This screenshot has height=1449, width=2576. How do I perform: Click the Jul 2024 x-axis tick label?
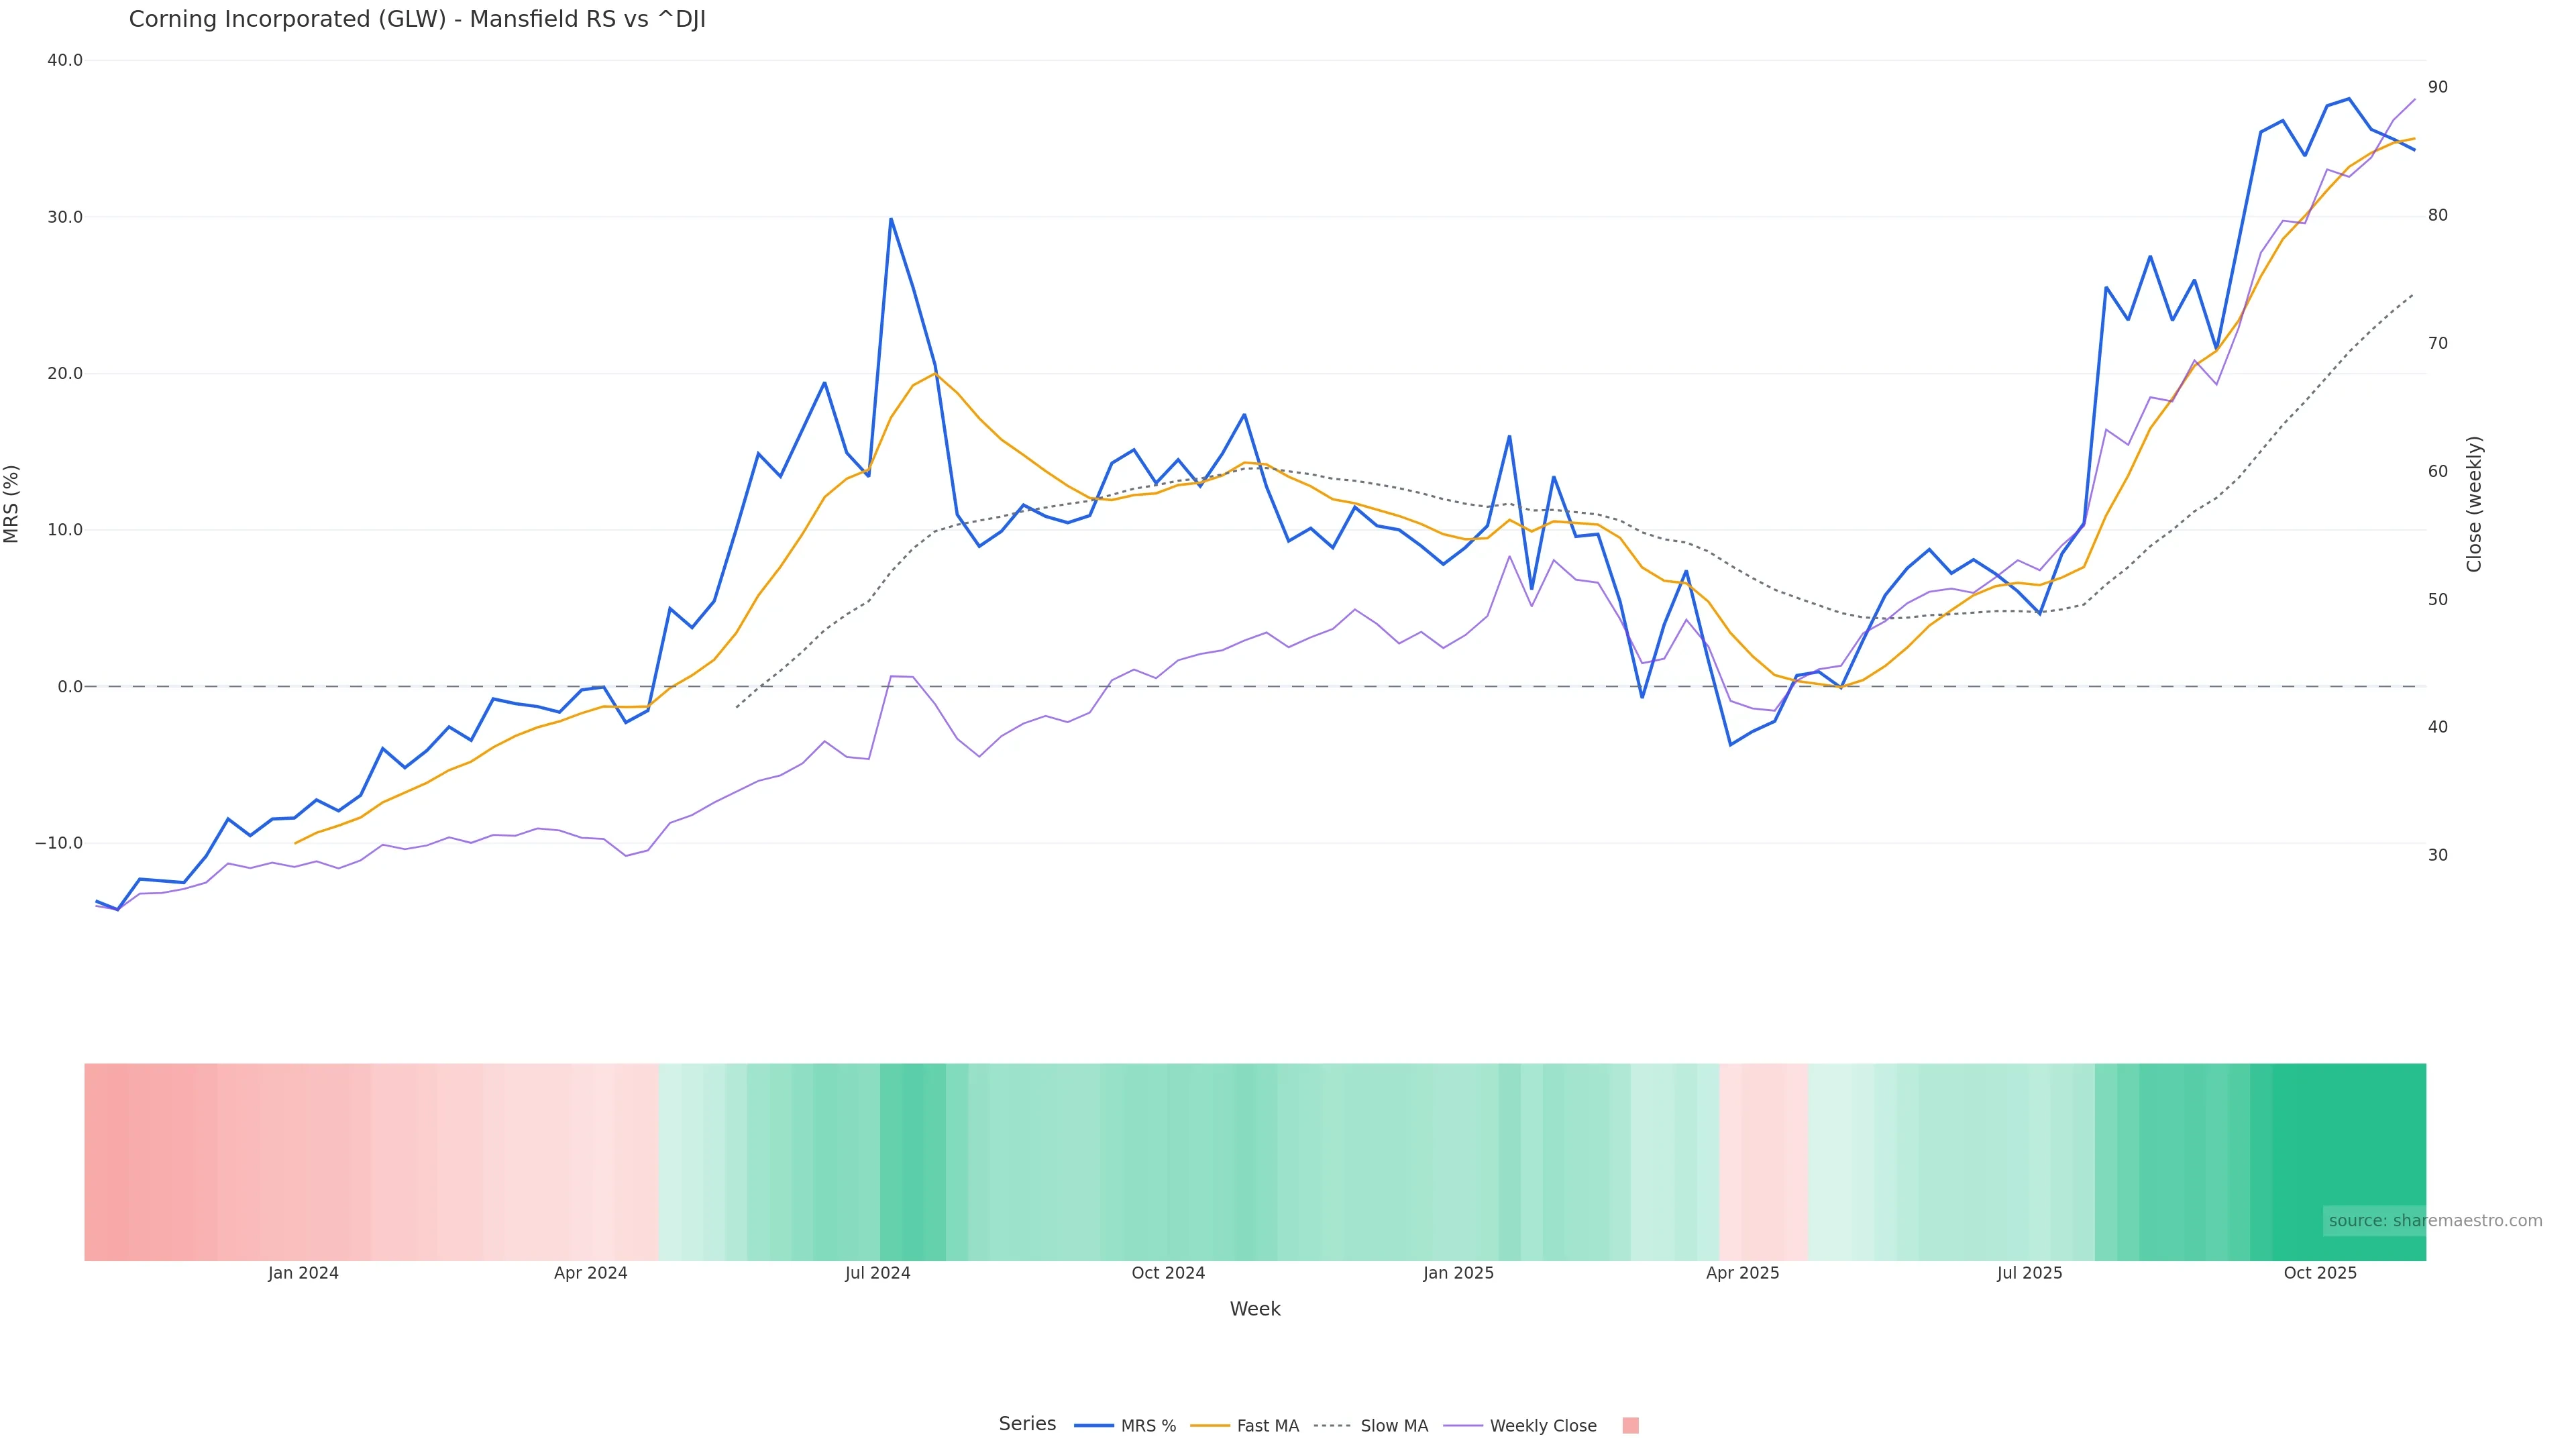point(877,1273)
